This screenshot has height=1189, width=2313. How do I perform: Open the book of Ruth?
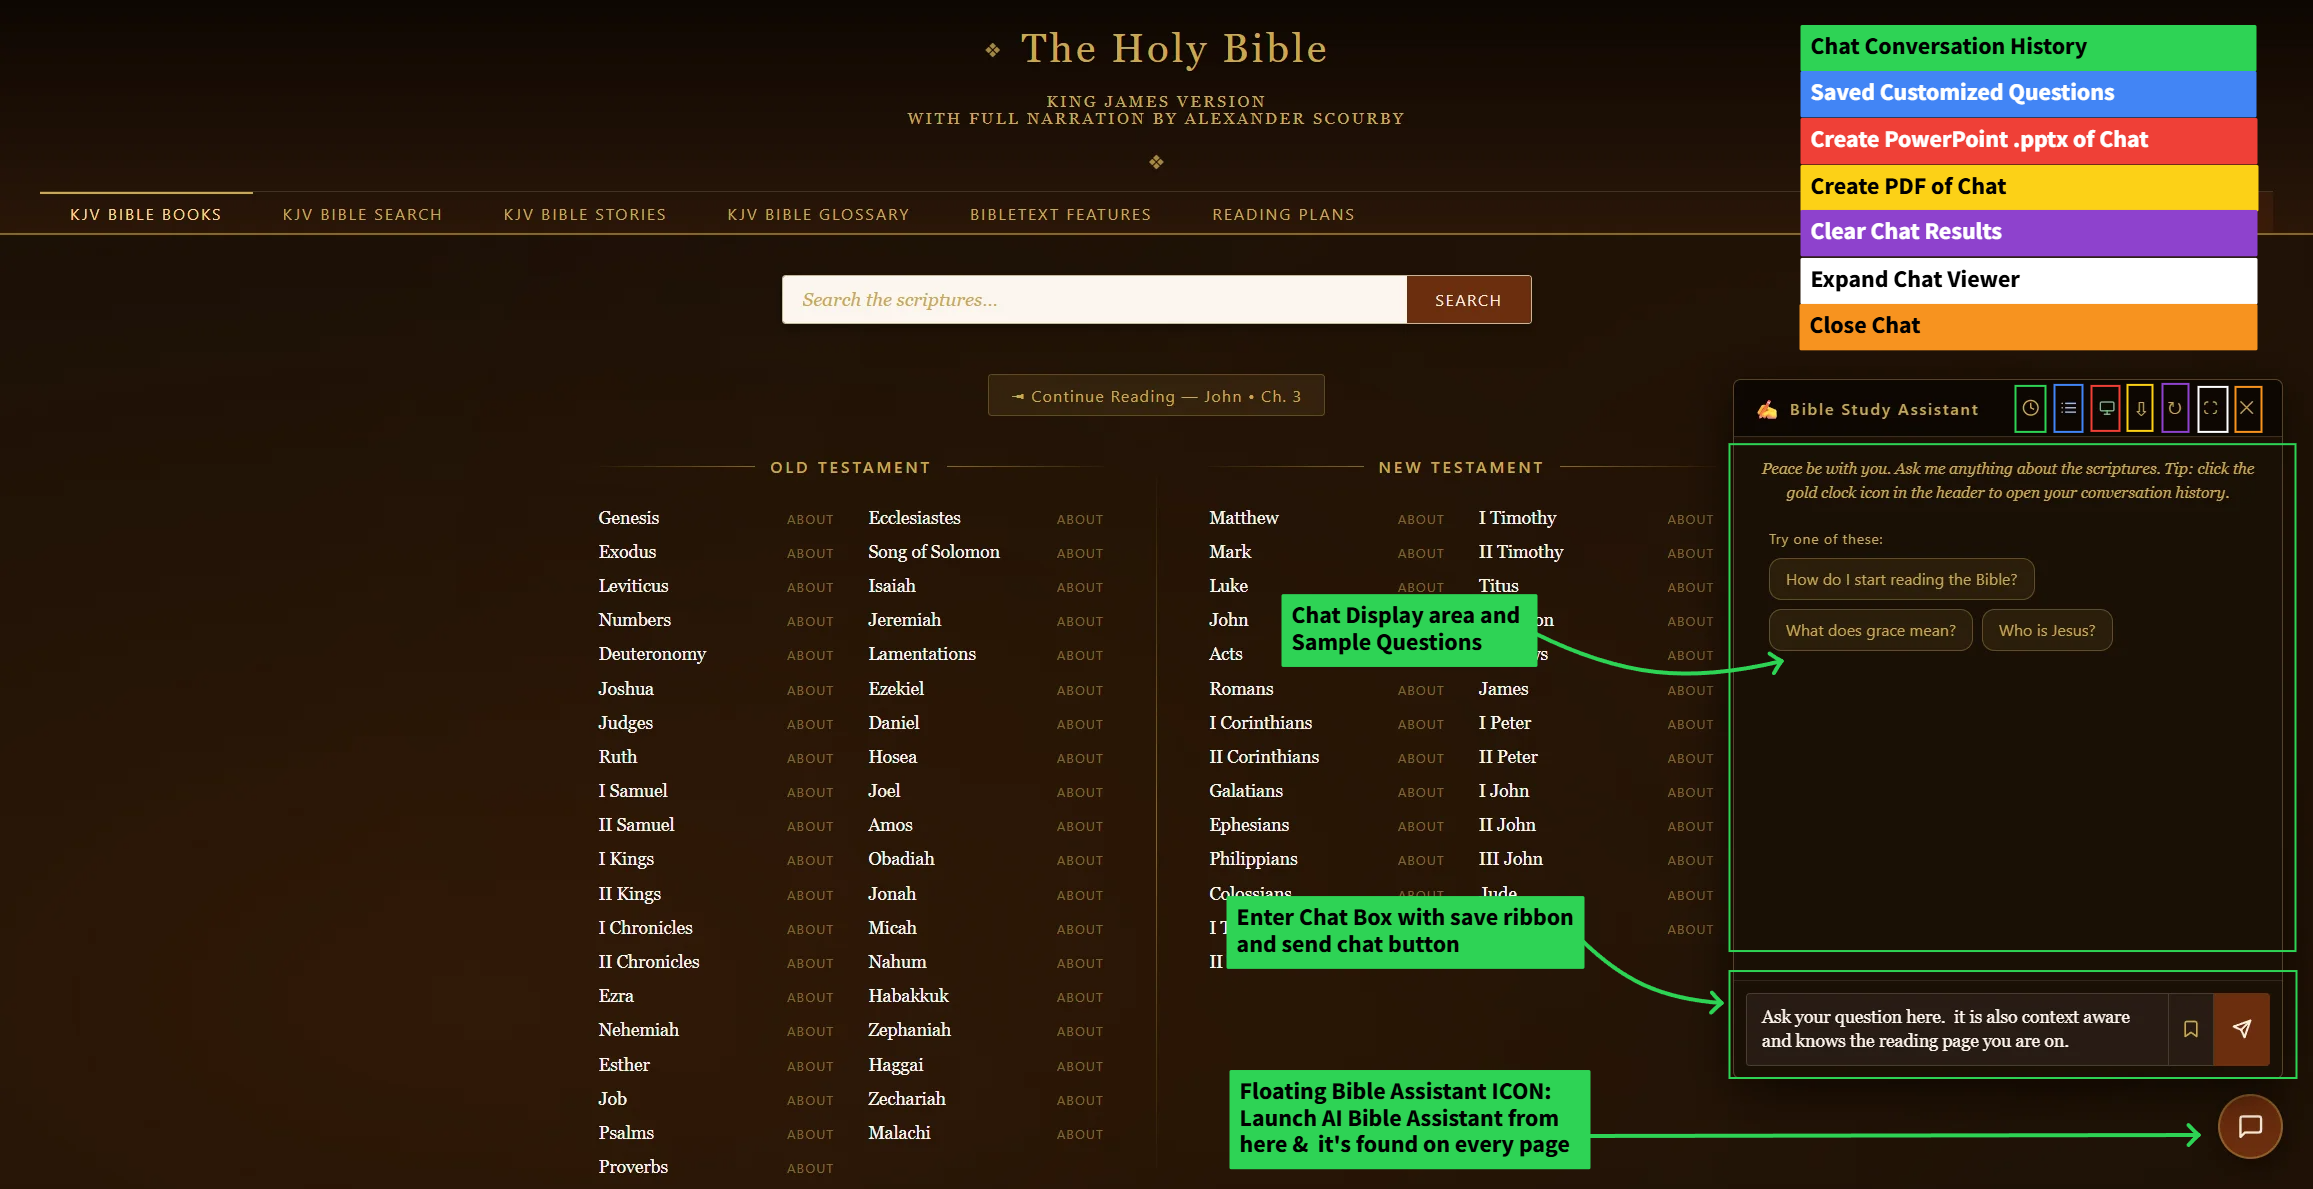(617, 757)
